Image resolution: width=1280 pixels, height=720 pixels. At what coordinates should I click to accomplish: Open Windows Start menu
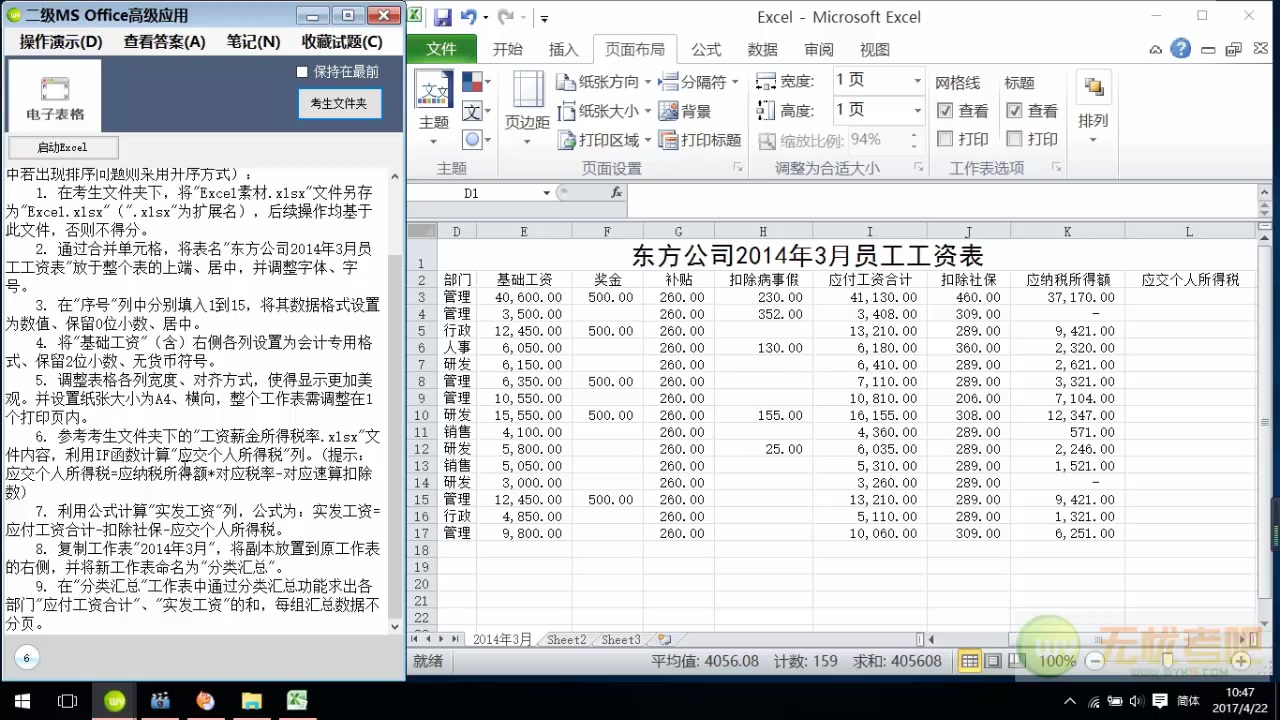point(21,701)
